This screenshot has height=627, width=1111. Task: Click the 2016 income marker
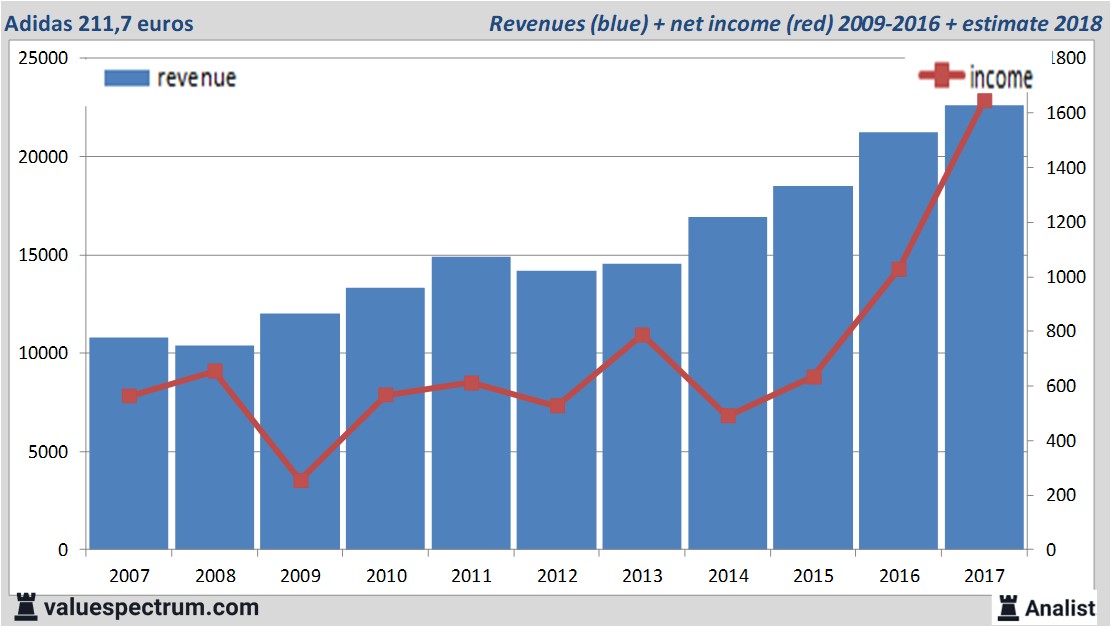coord(899,269)
